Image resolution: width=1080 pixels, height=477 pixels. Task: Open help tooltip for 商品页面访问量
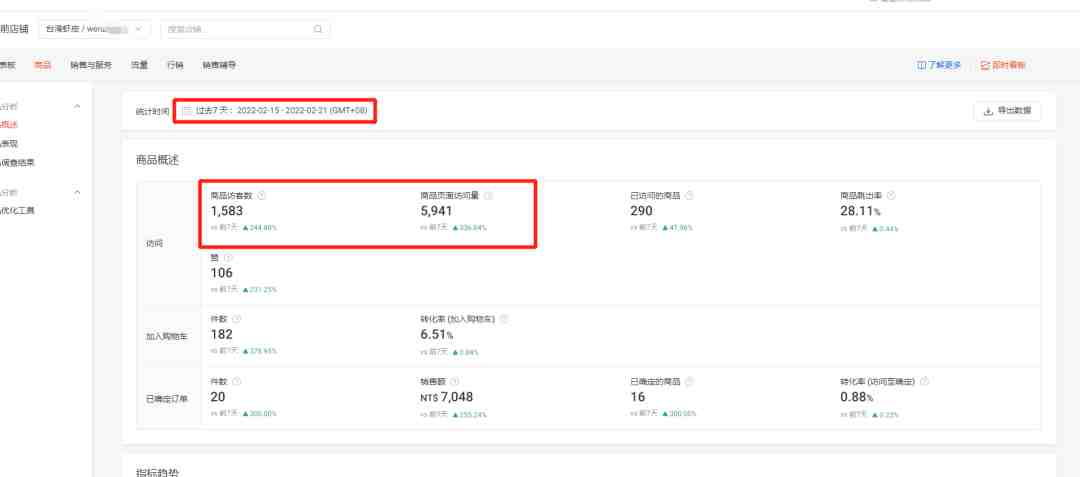tap(488, 195)
